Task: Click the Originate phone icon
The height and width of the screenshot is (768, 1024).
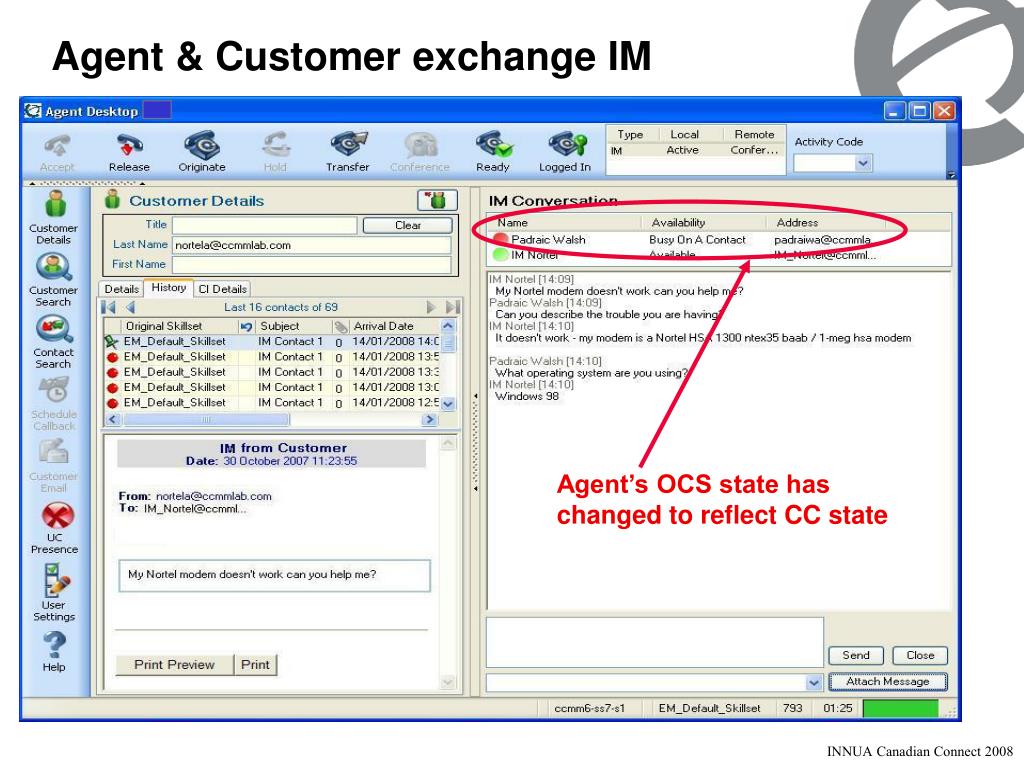Action: 202,145
